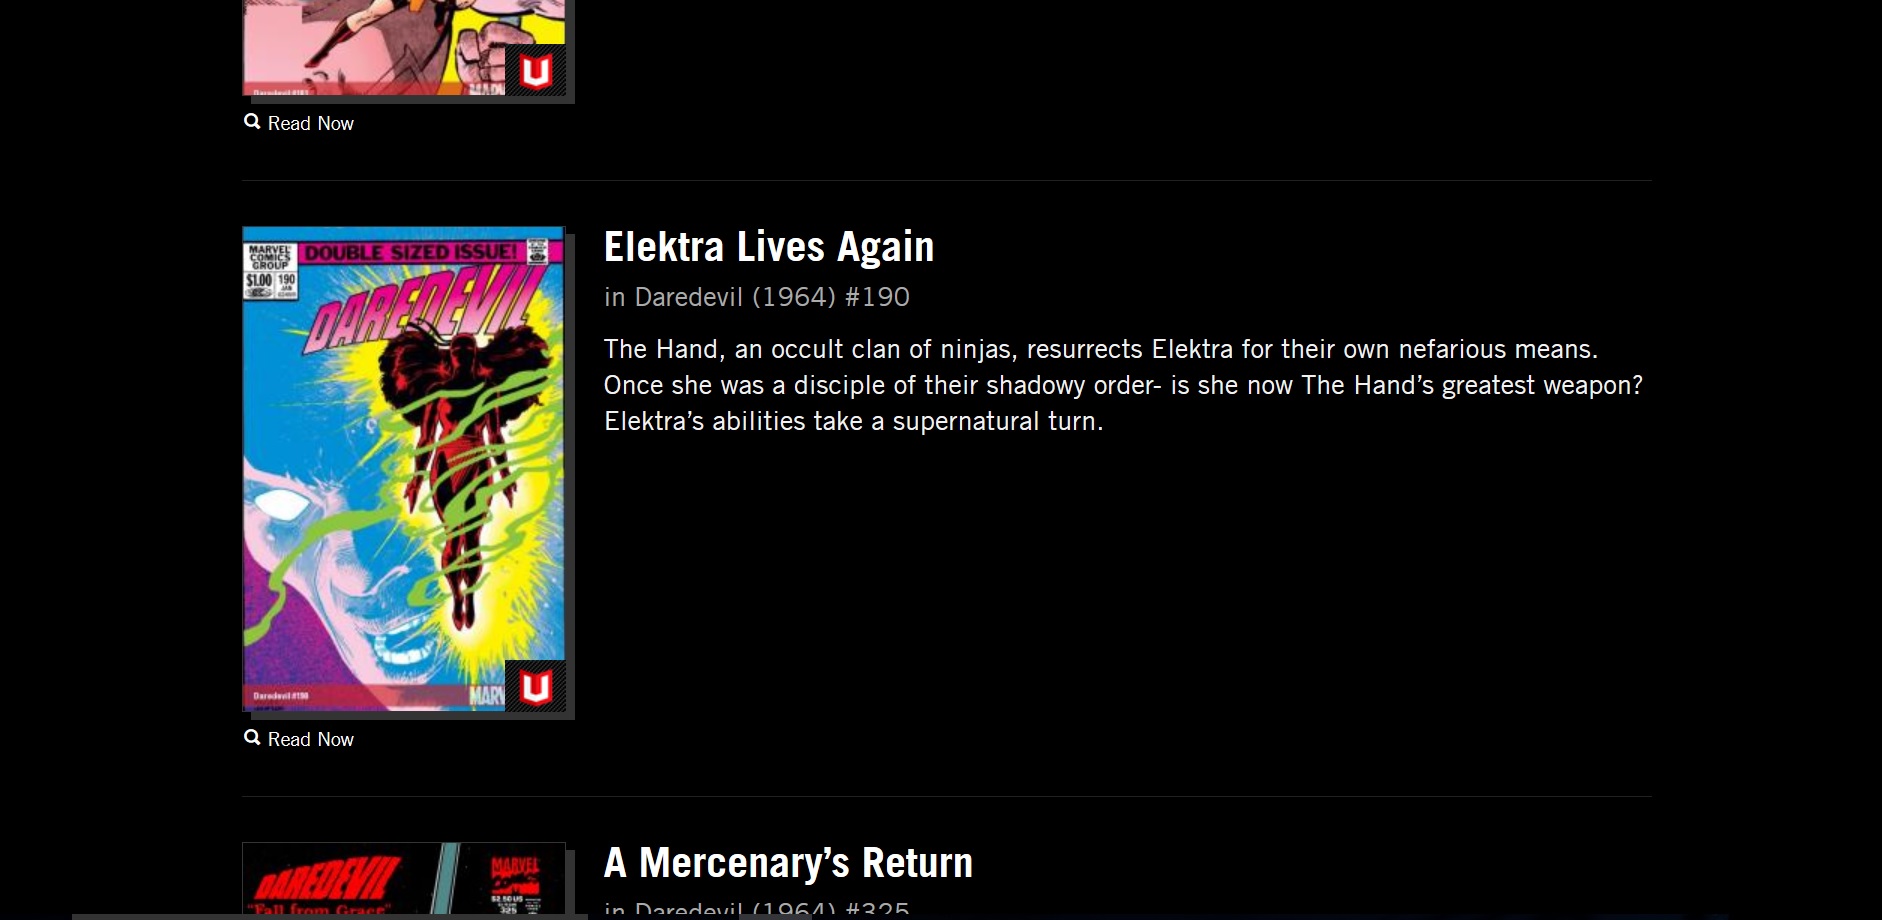Viewport: 1882px width, 920px height.
Task: Select the Fall from Grace Daredevil cover thumbnail
Action: pyautogui.click(x=404, y=878)
